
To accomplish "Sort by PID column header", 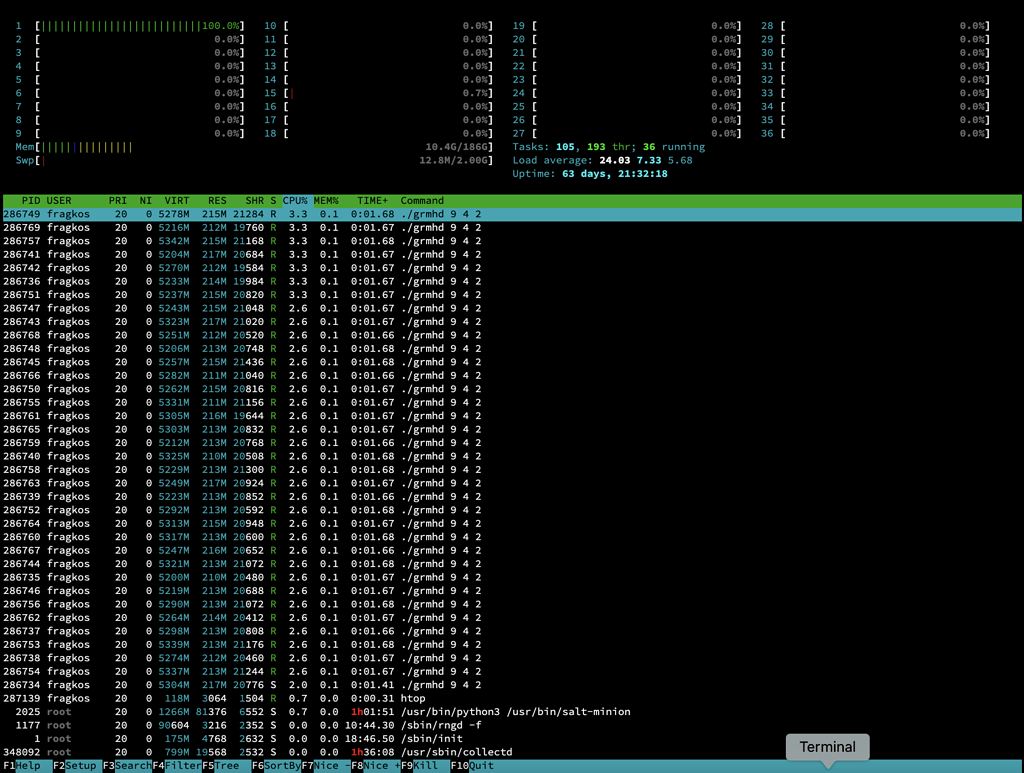I will coord(31,200).
